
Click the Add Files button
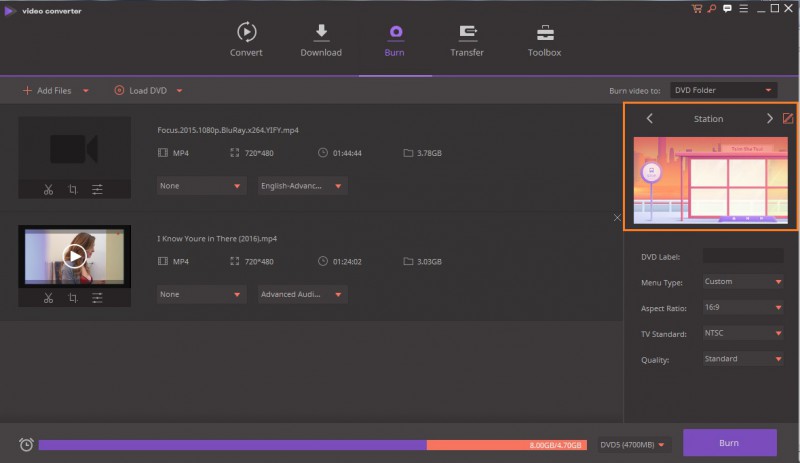49,91
